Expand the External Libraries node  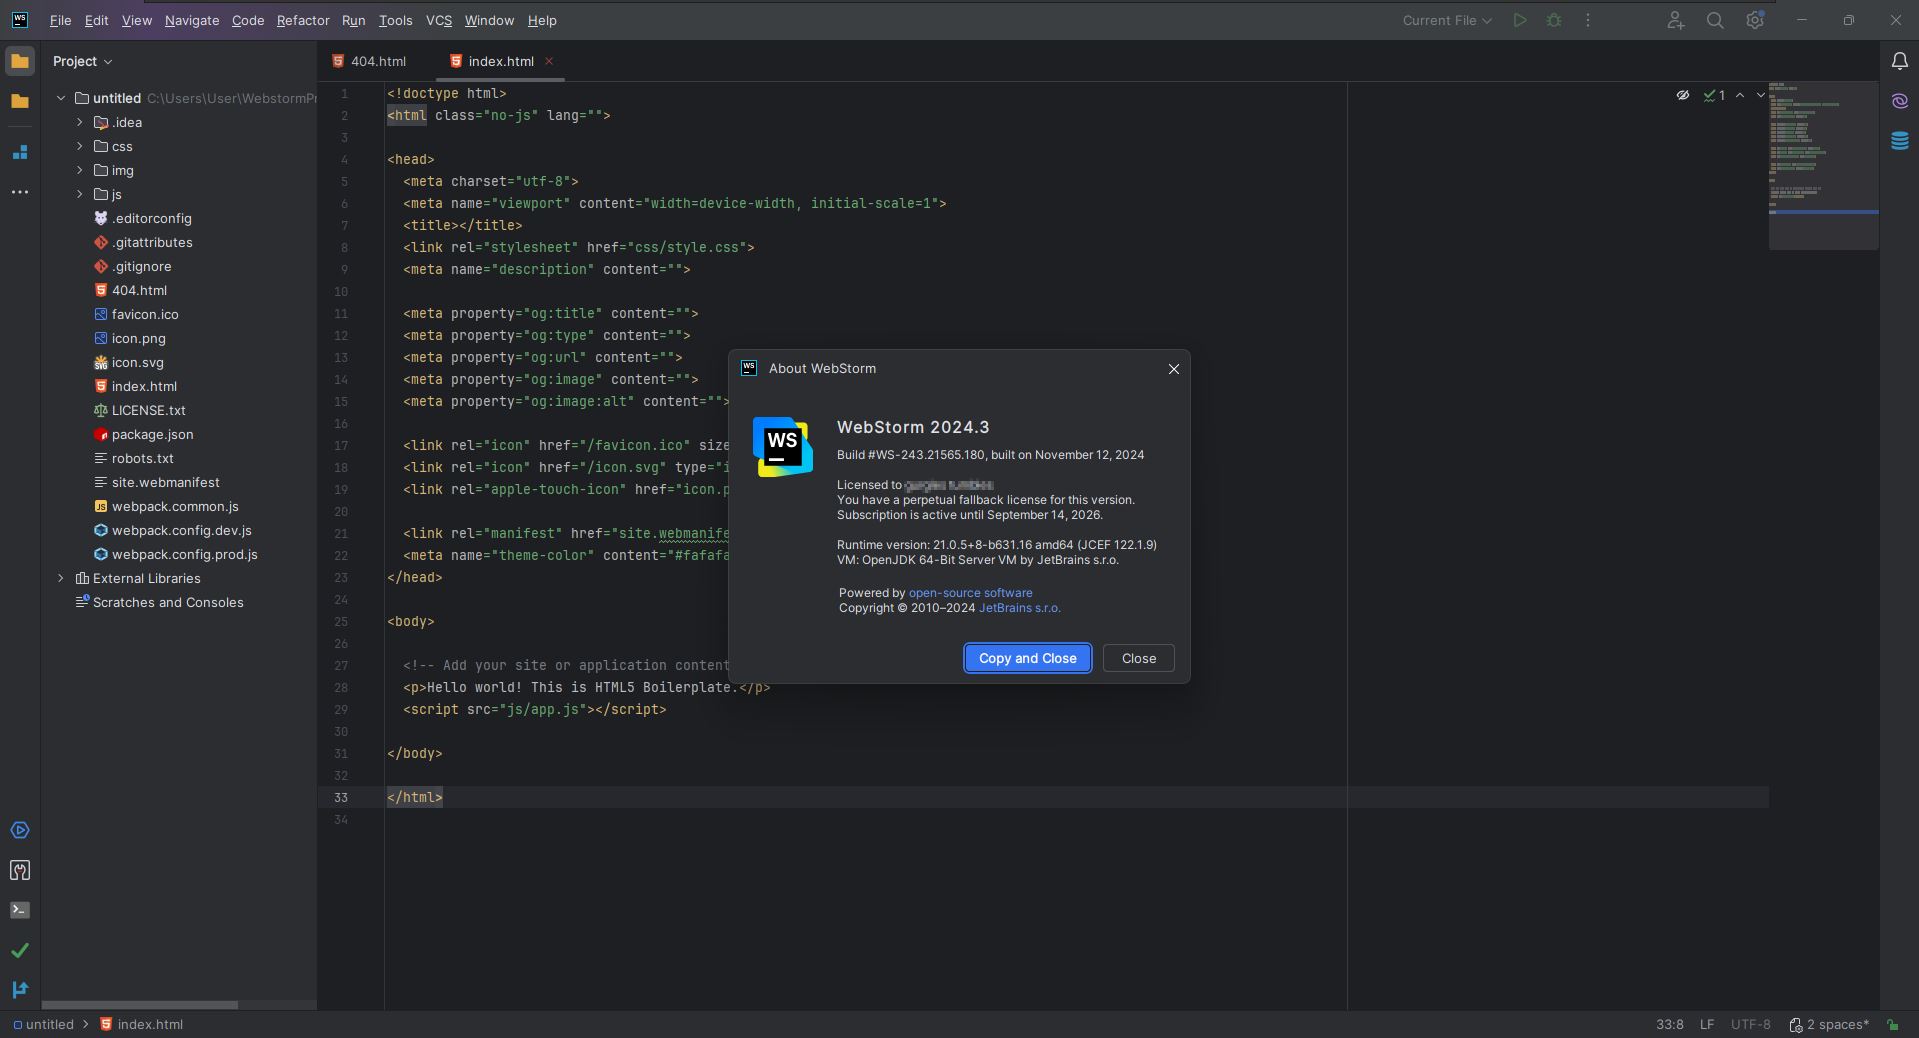pos(61,578)
